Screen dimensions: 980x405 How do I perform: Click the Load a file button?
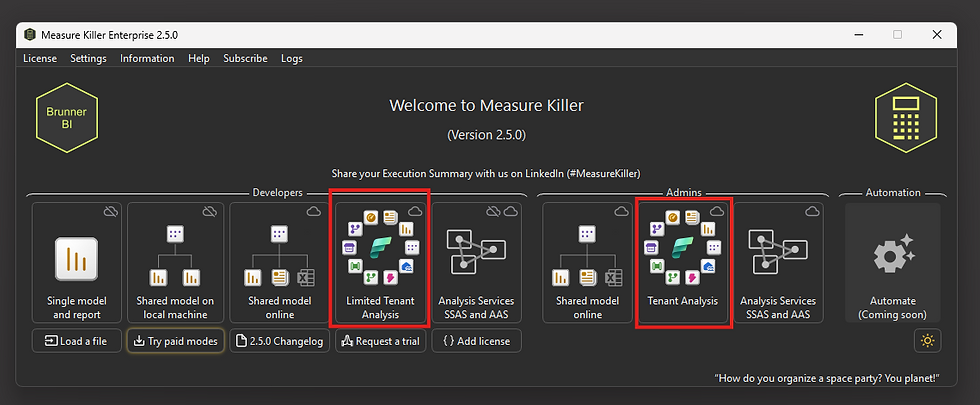(x=77, y=341)
